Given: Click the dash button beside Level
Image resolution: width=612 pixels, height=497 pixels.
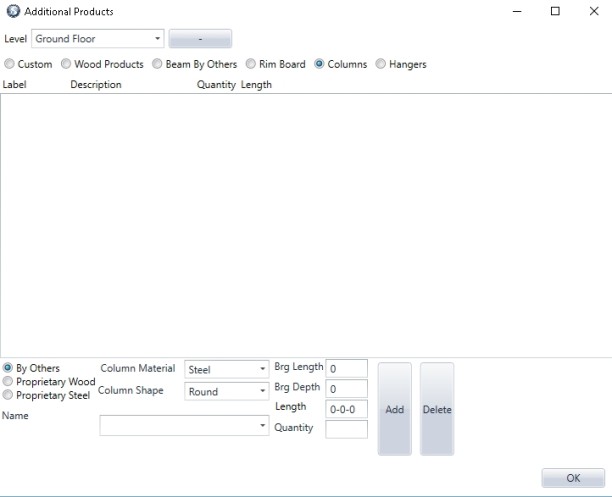Looking at the screenshot, I should pos(200,39).
